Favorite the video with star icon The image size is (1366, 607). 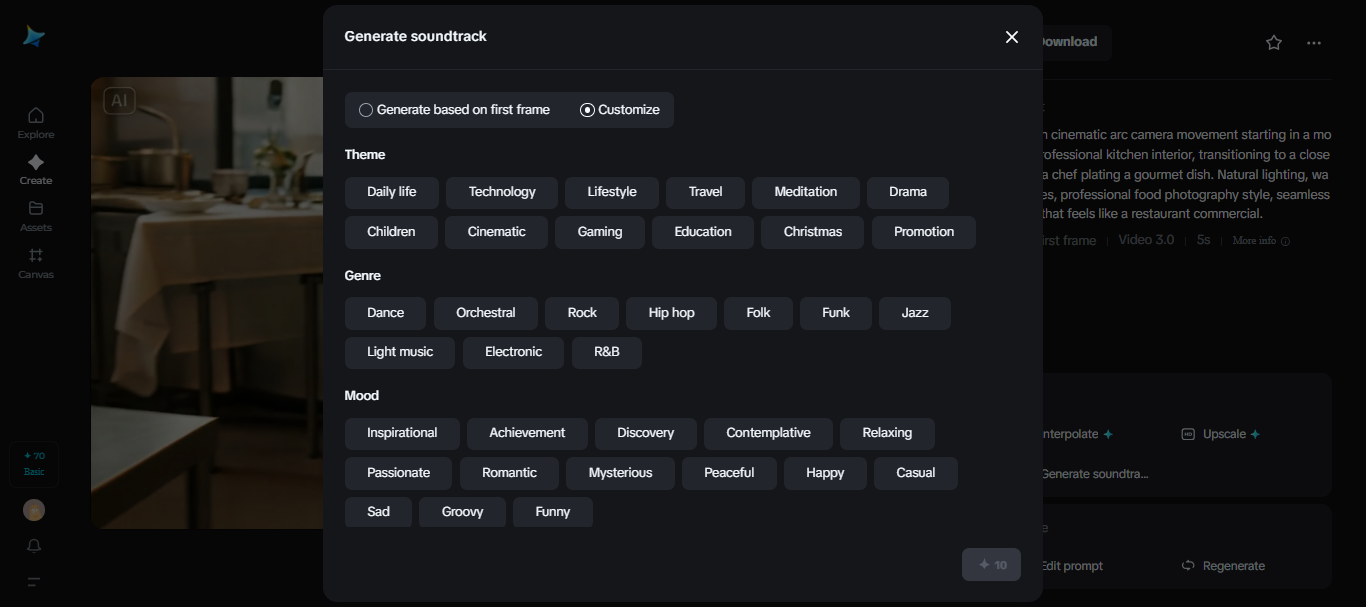coord(1274,43)
